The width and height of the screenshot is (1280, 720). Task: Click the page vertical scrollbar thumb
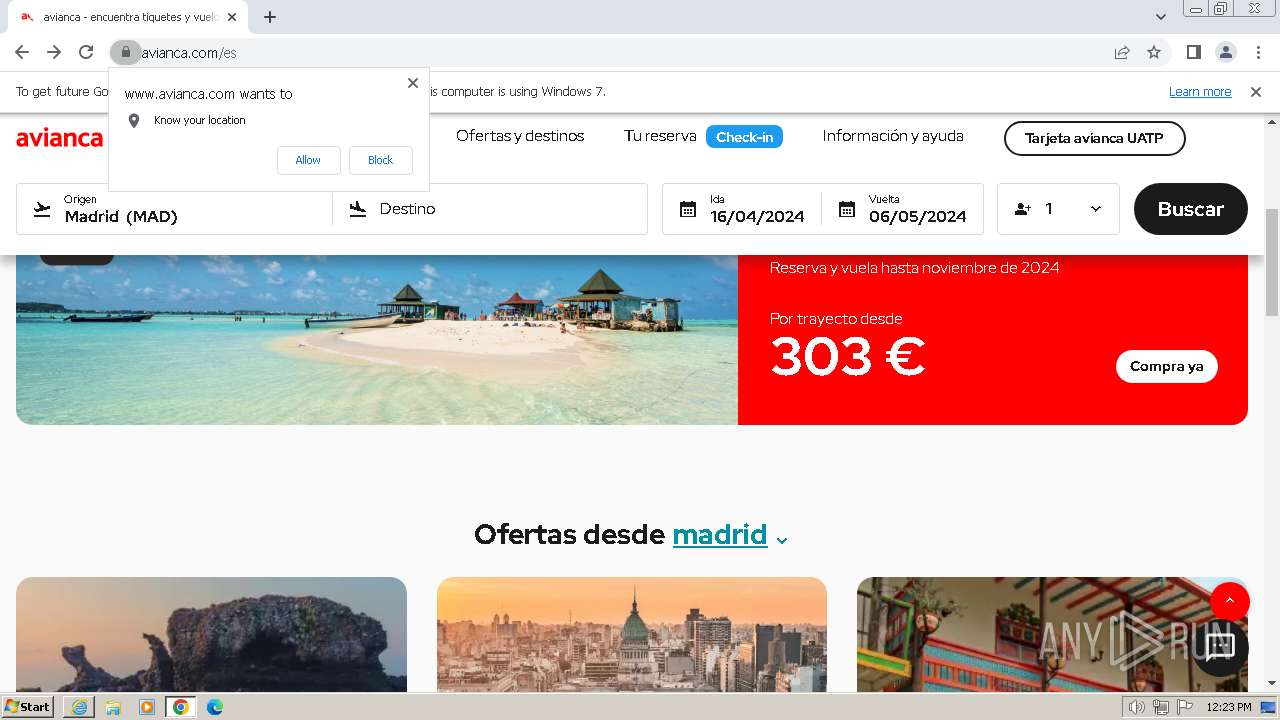click(x=1272, y=263)
